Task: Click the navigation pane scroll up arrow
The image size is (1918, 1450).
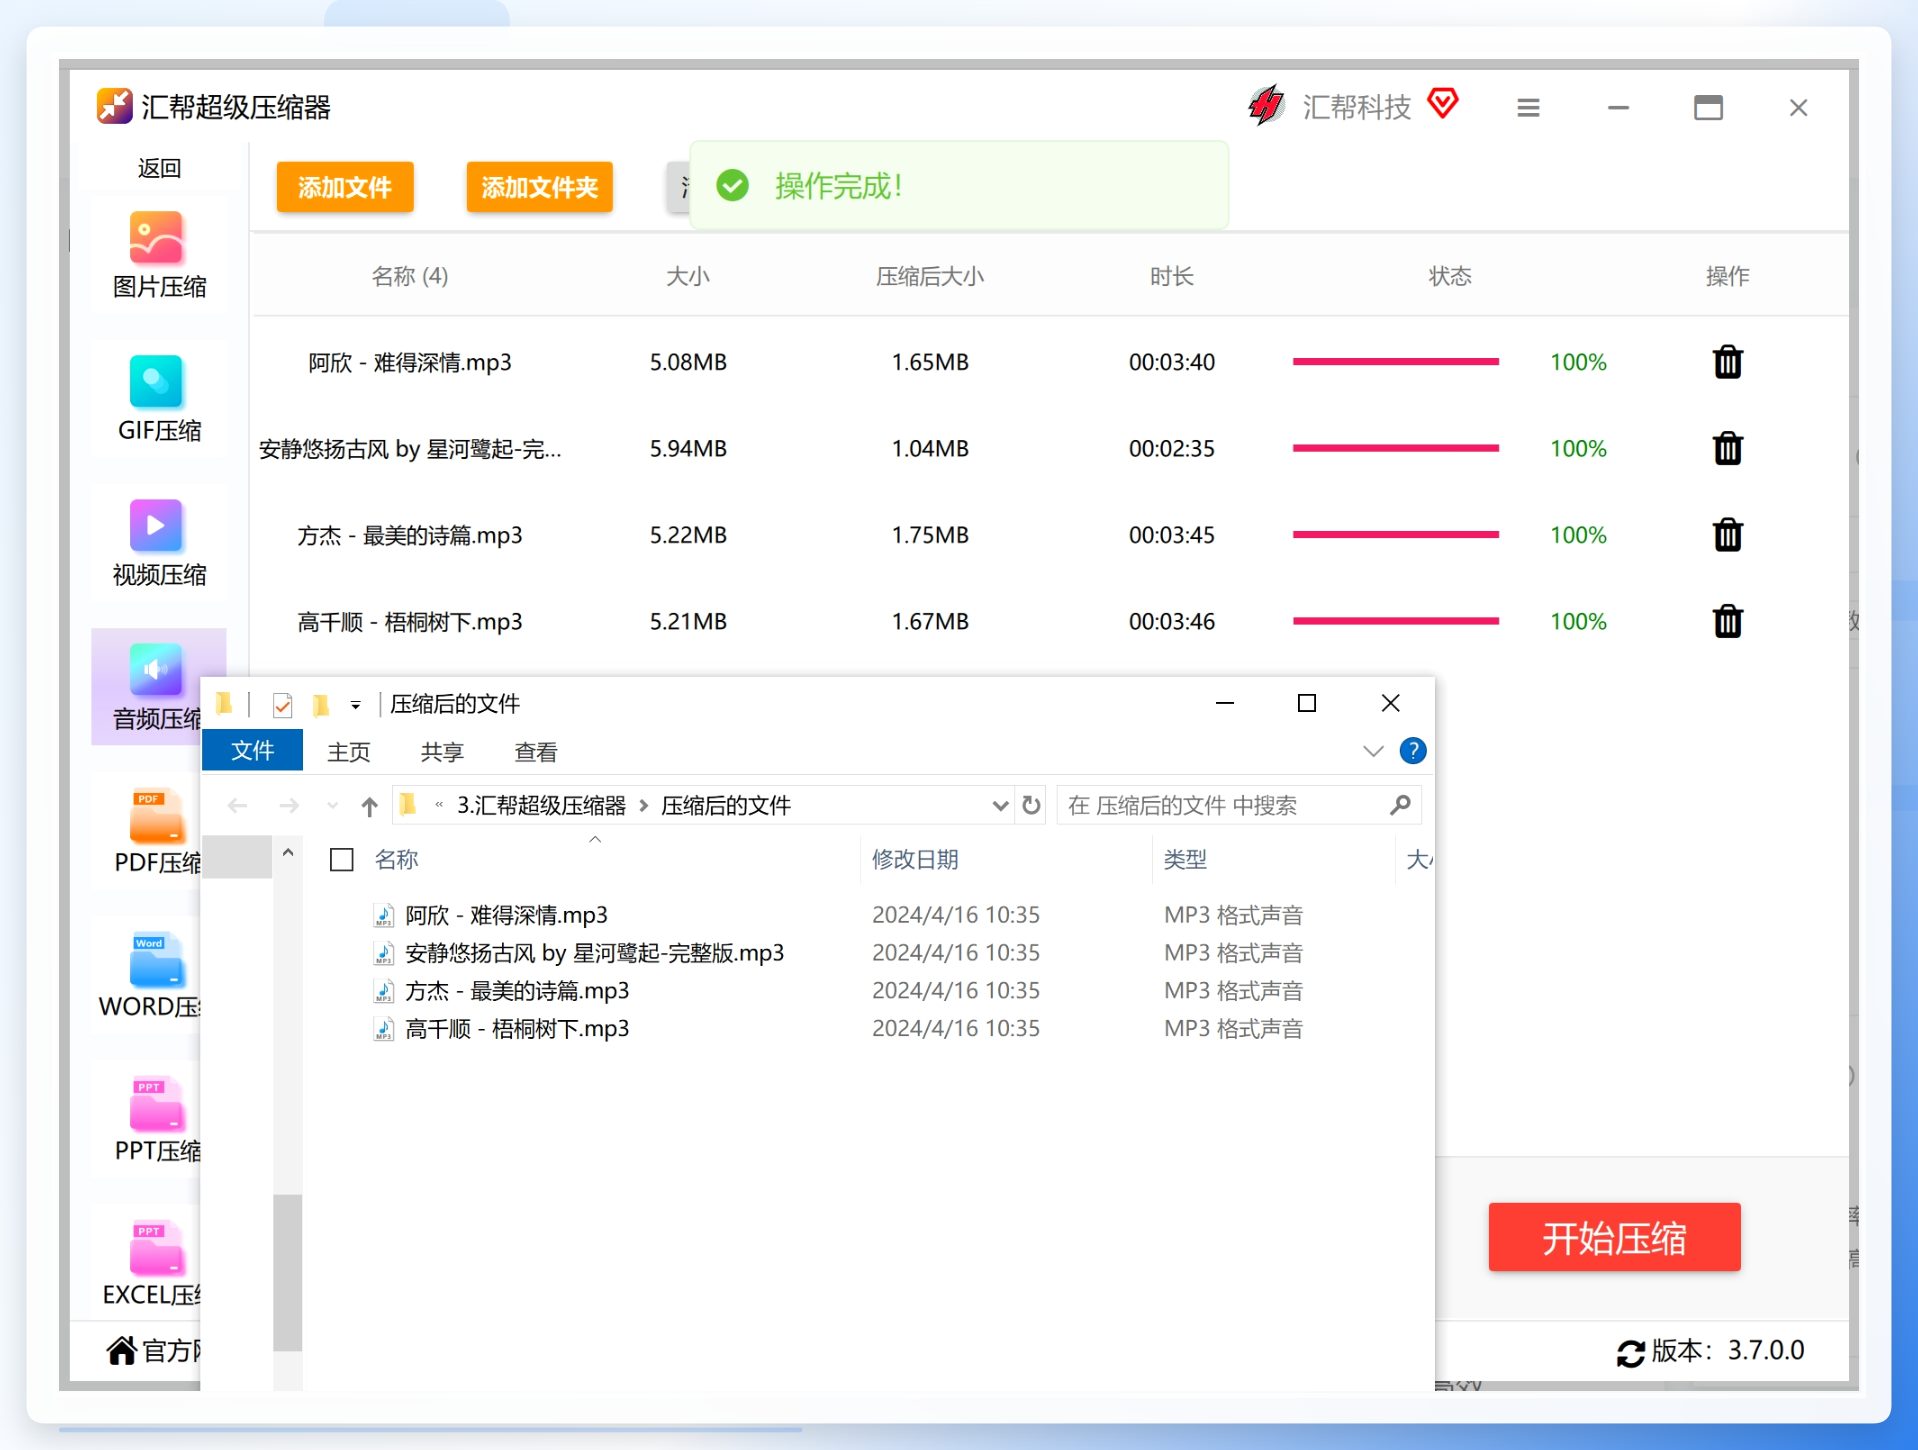Action: 287,853
